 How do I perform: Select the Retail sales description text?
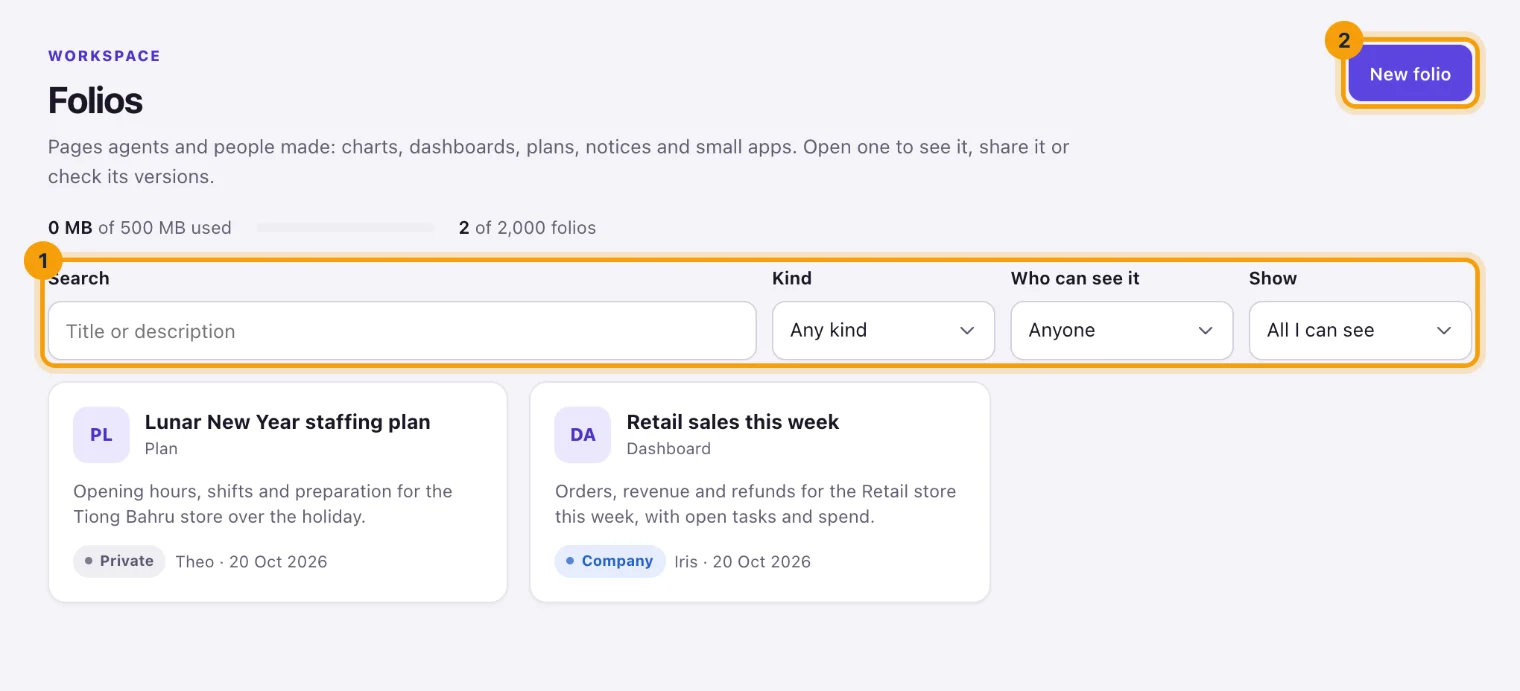pos(755,504)
